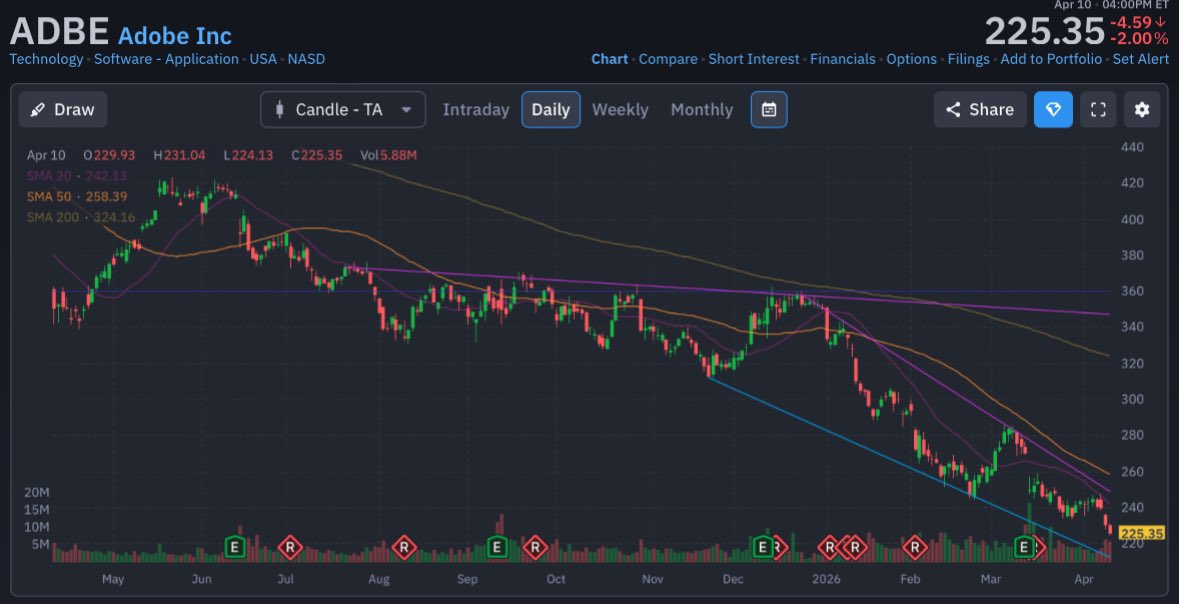The image size is (1179, 604).
Task: Click the September earnings E marker
Action: 496,547
